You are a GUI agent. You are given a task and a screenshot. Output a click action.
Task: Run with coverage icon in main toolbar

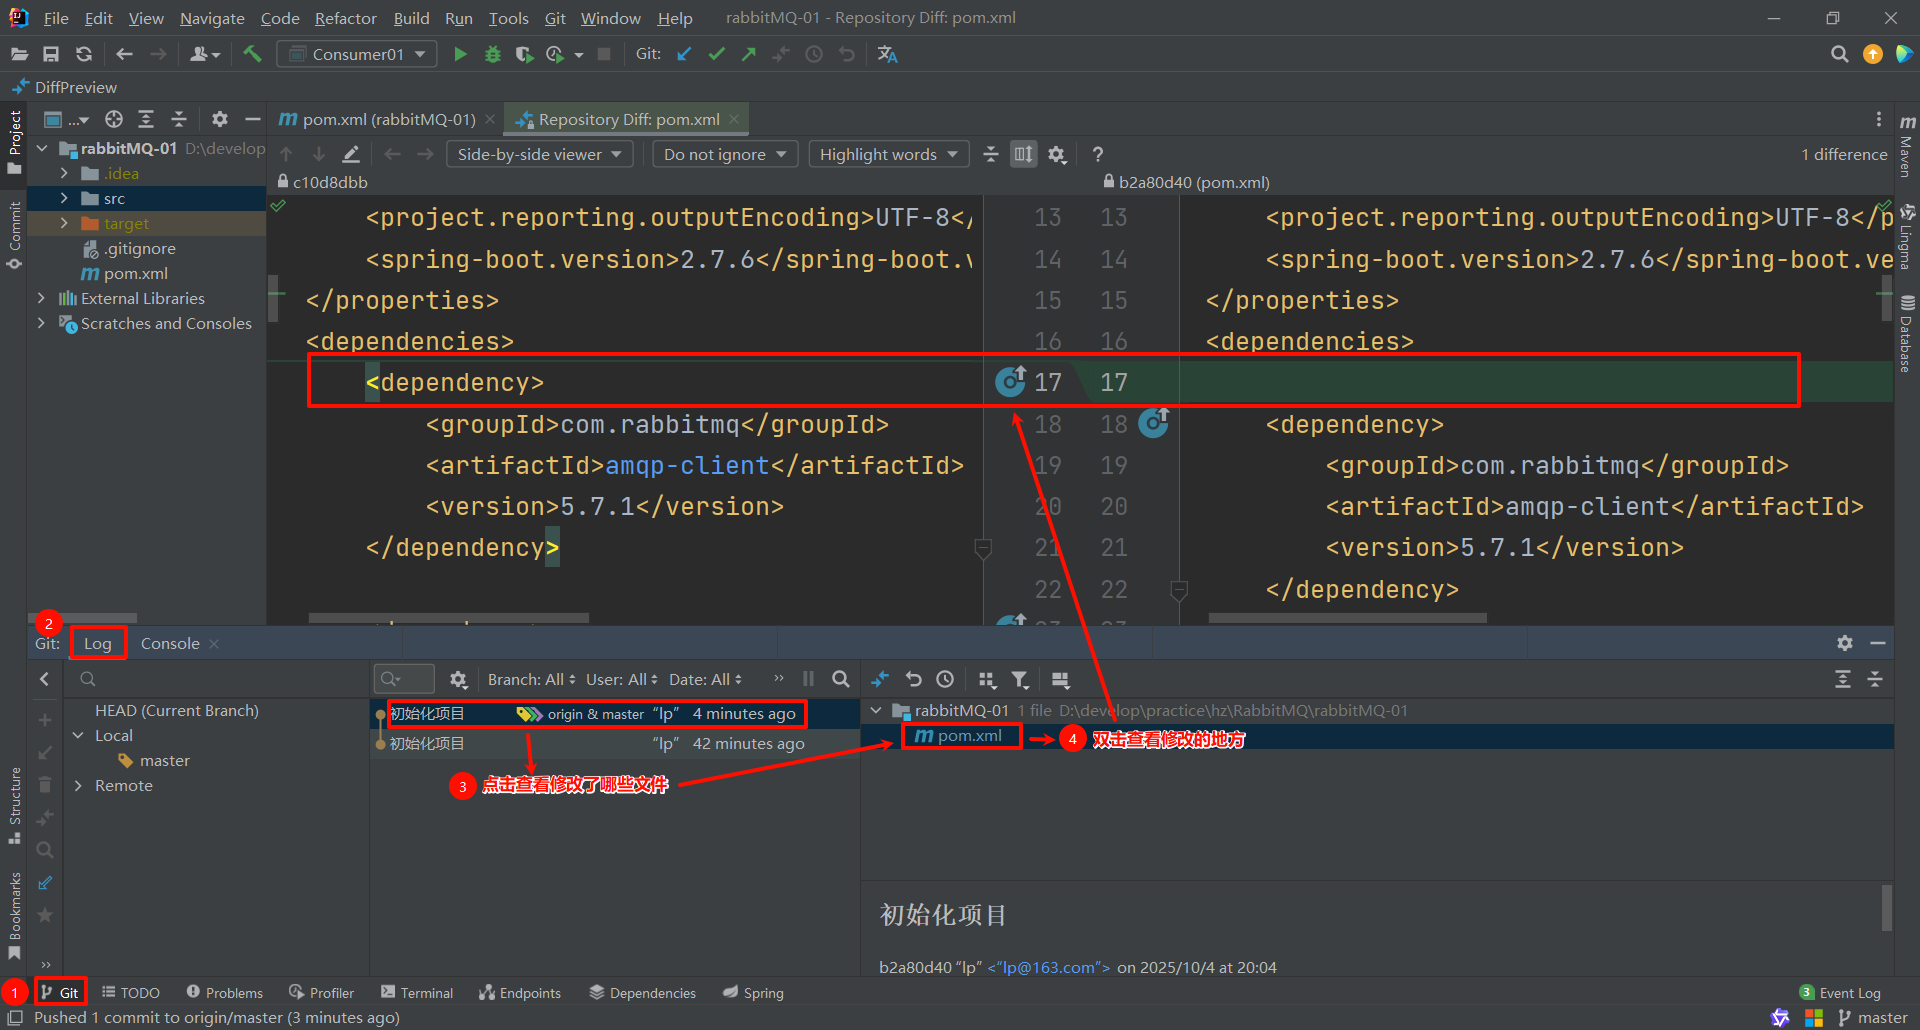coord(524,54)
